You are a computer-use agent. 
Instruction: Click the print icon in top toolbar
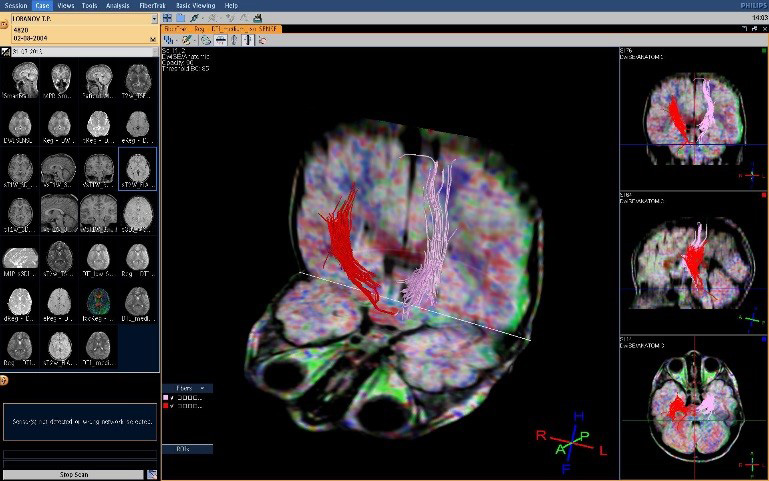point(257,17)
